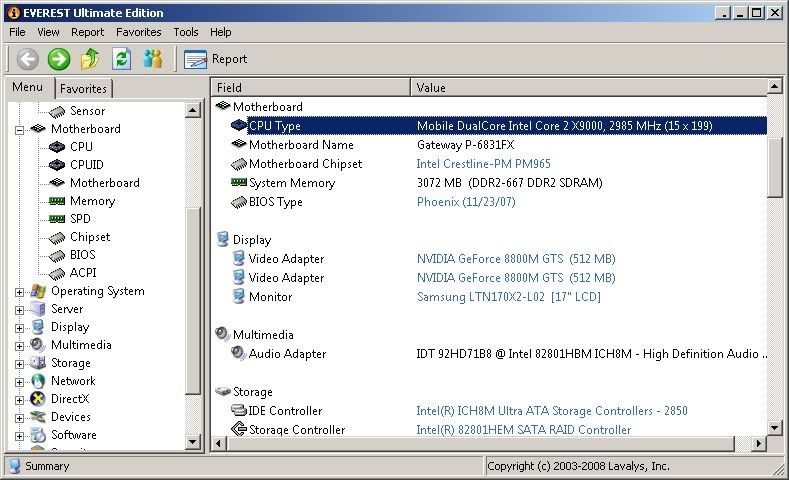
Task: Select ACPI in the menu tree
Action: point(83,273)
